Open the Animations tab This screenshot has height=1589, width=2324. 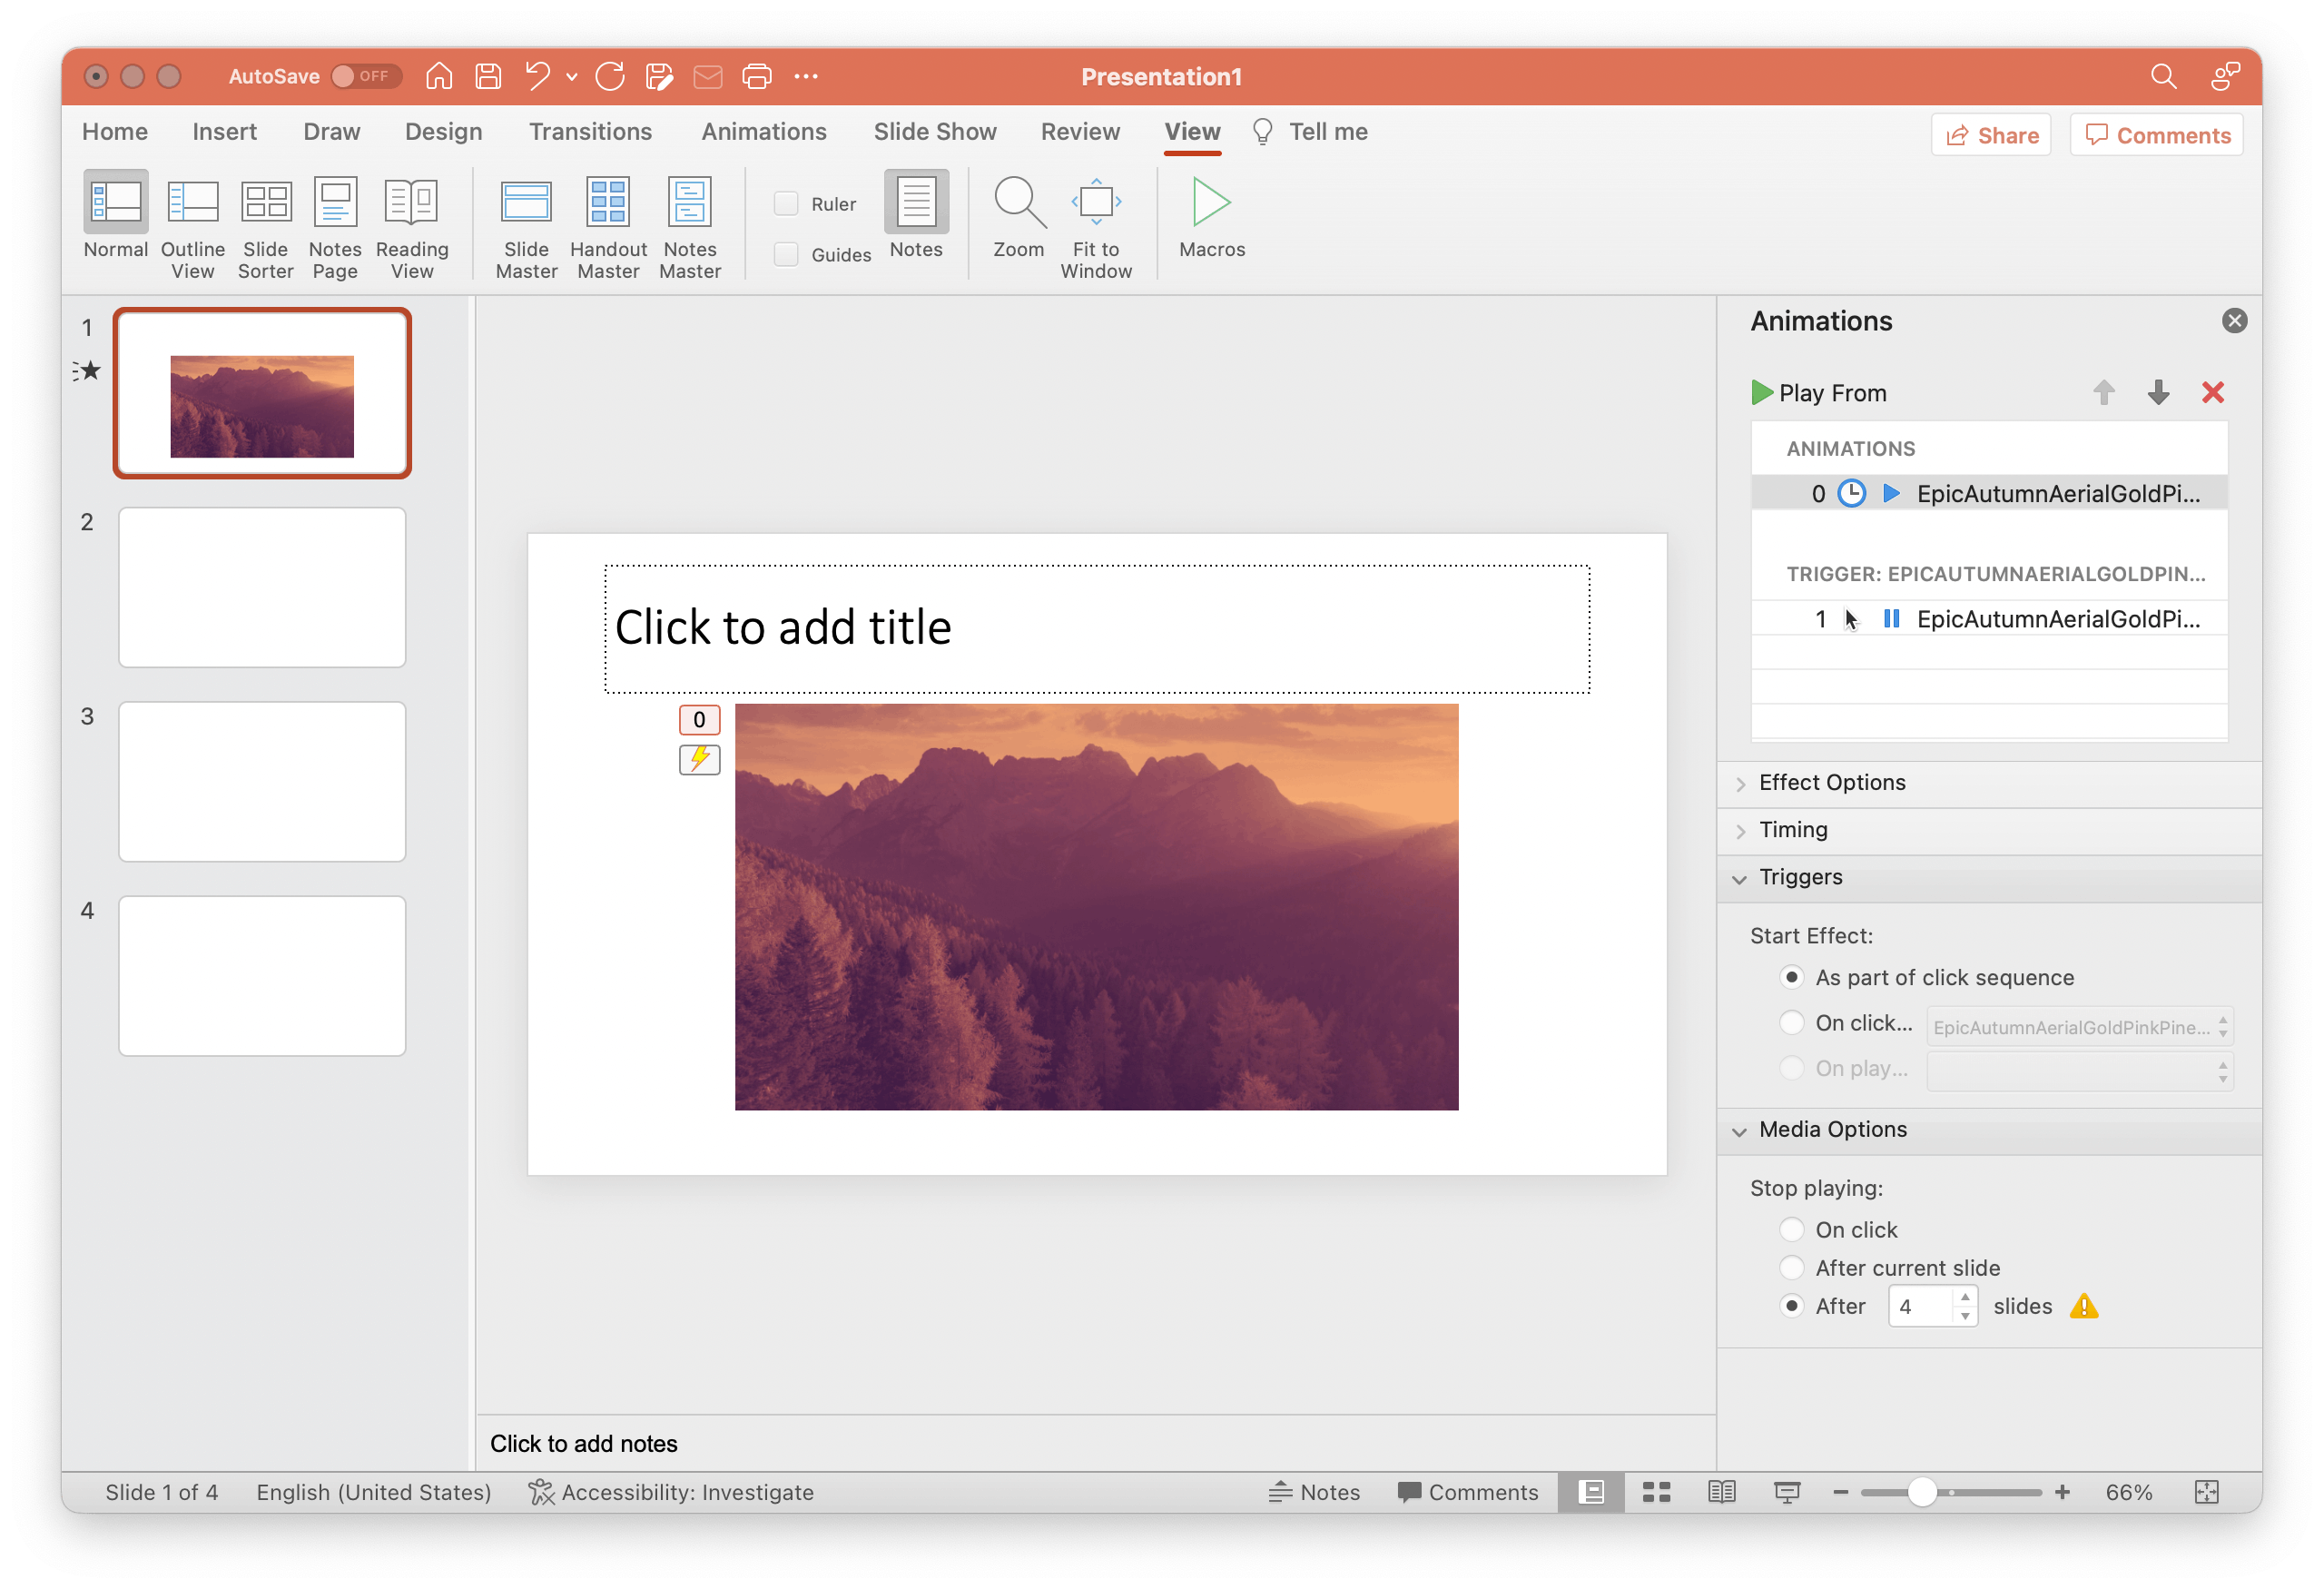[763, 131]
